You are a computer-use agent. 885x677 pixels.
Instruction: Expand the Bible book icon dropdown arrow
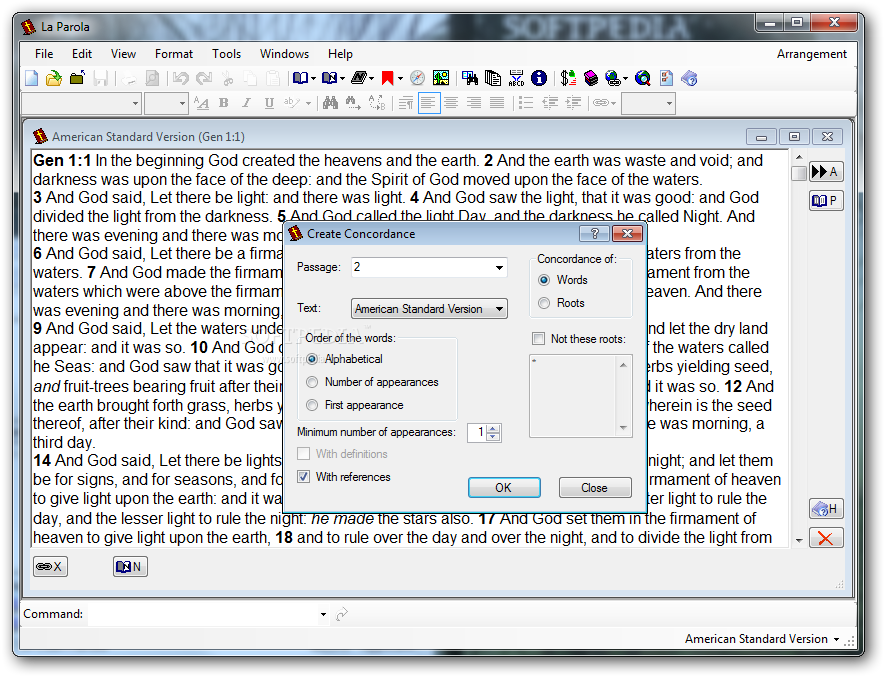coord(314,78)
